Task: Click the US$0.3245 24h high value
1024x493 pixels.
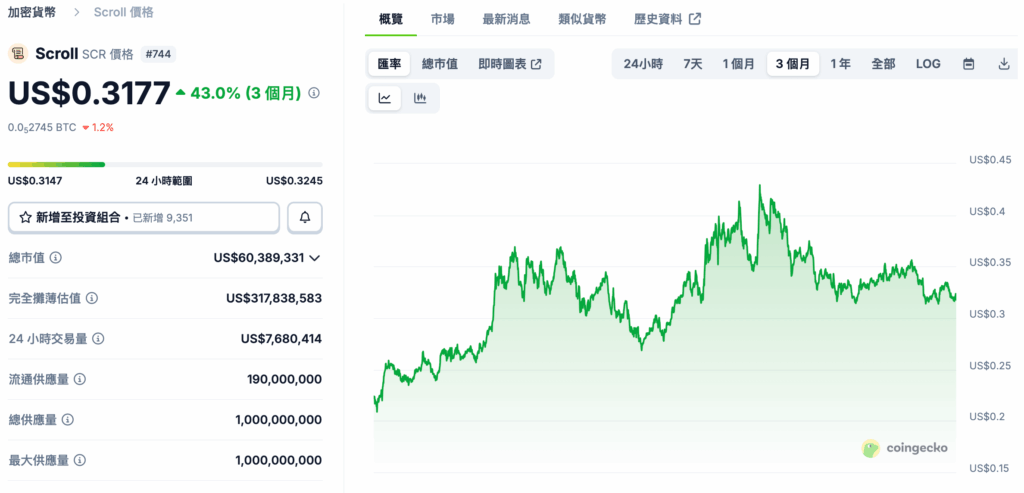Action: point(295,181)
